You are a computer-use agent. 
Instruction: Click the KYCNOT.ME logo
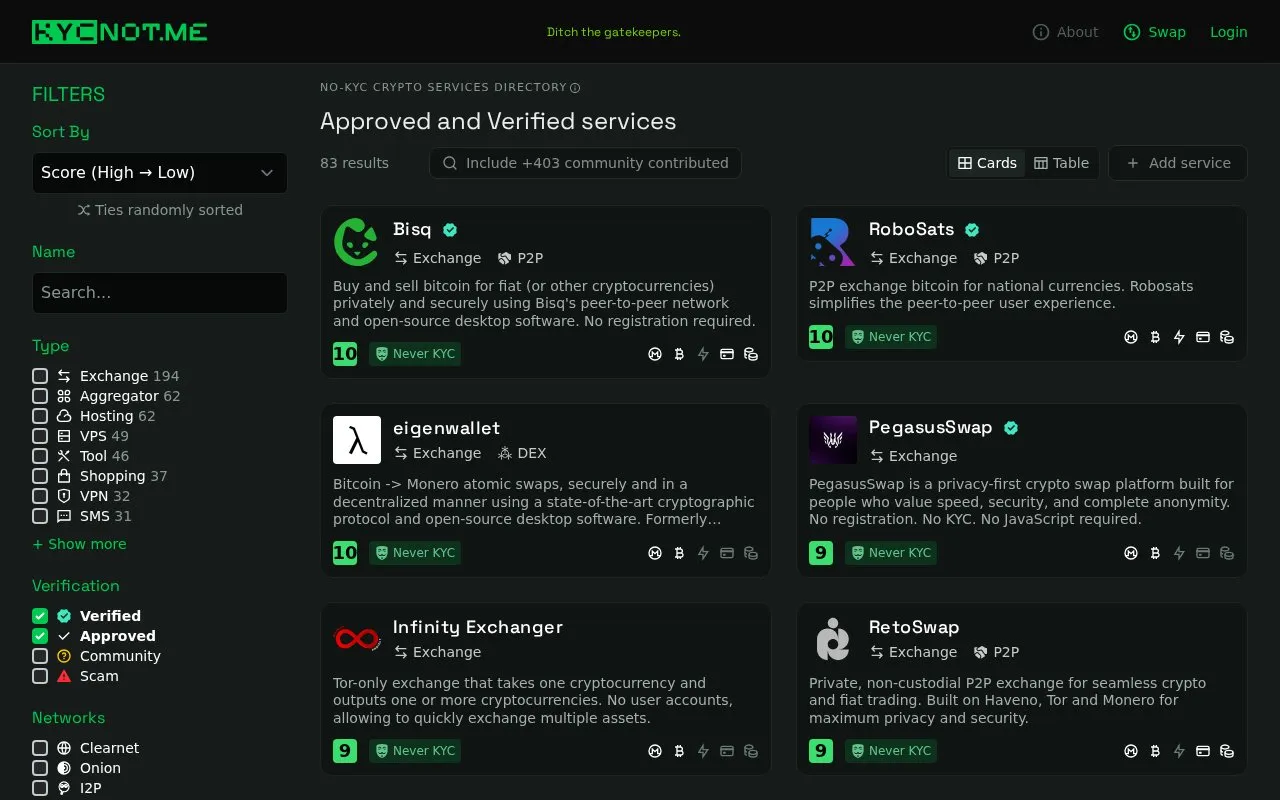(x=120, y=32)
